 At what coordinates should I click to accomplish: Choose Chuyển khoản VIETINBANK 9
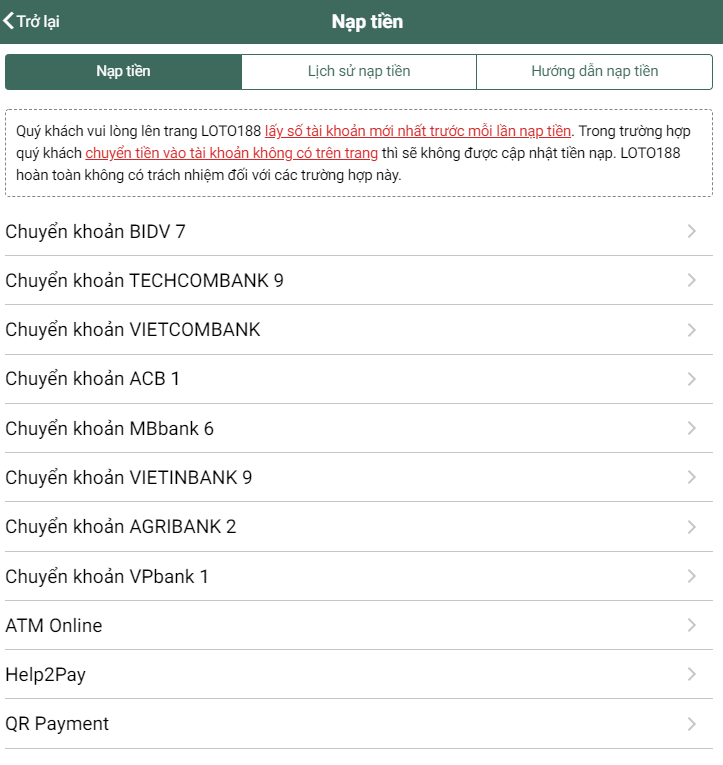(x=359, y=477)
